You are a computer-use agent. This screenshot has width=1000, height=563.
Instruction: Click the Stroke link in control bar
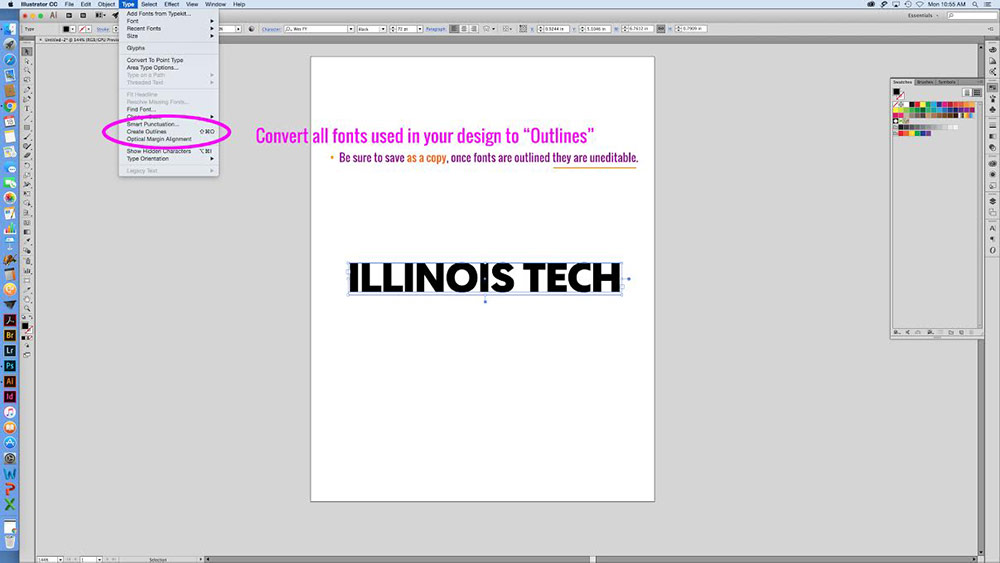(103, 29)
